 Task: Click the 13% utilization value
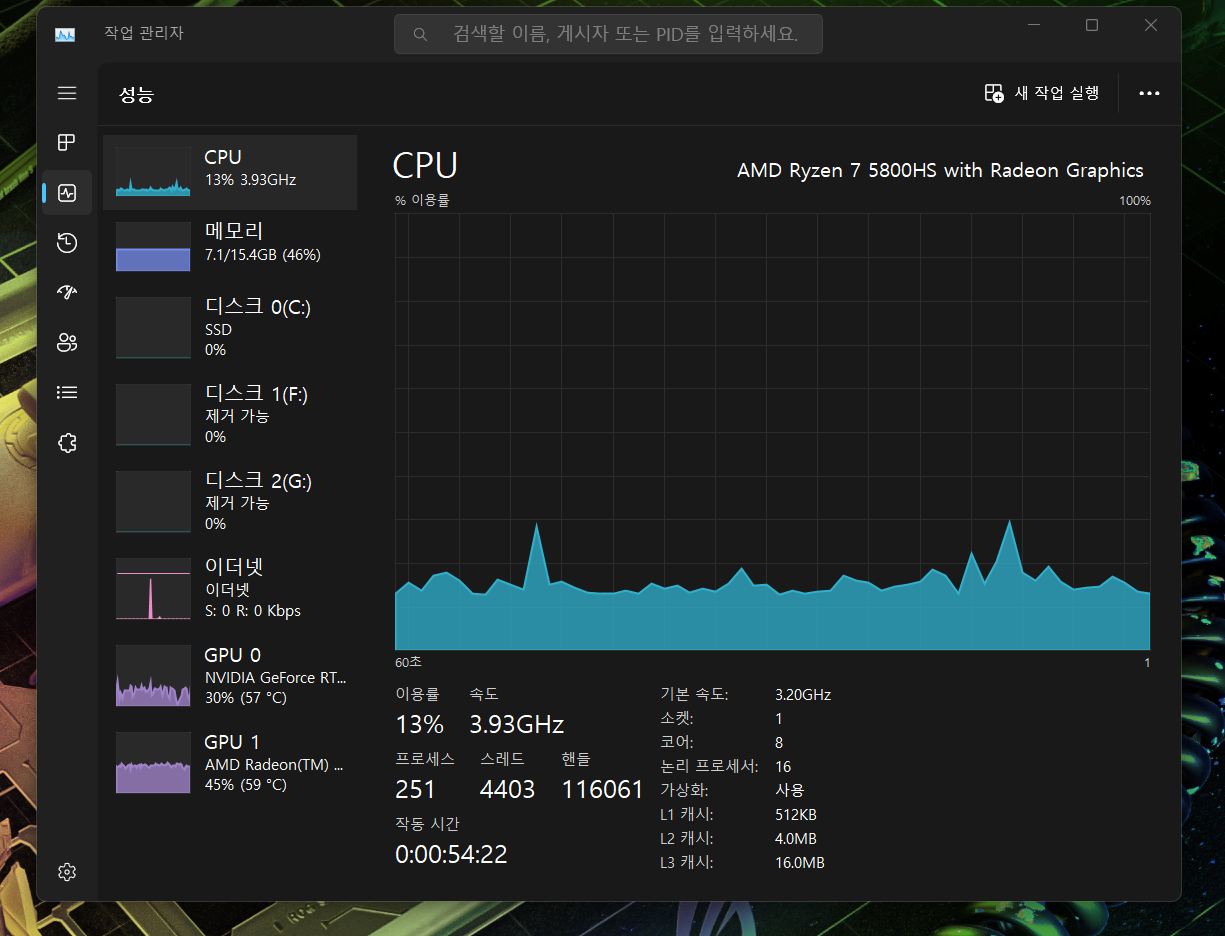419,724
